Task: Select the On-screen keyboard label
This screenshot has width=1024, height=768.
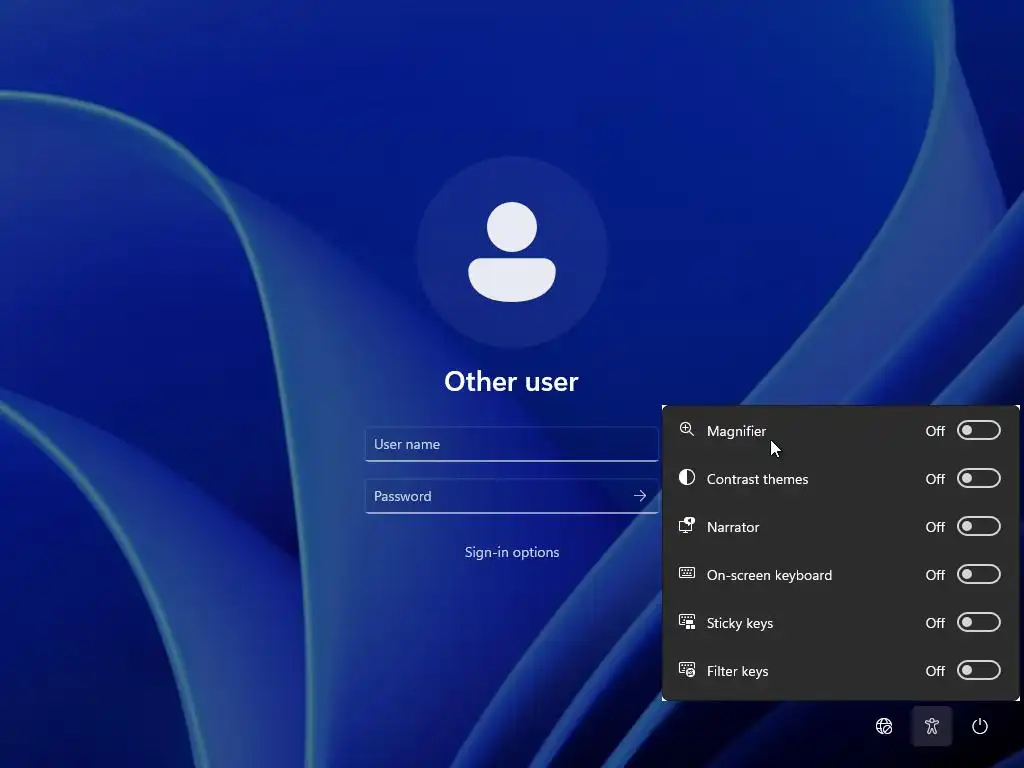Action: [x=769, y=575]
